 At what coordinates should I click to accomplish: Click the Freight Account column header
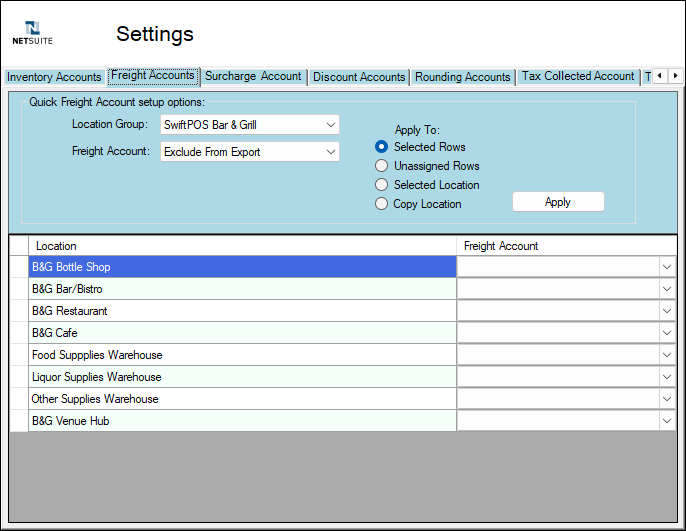pos(566,246)
